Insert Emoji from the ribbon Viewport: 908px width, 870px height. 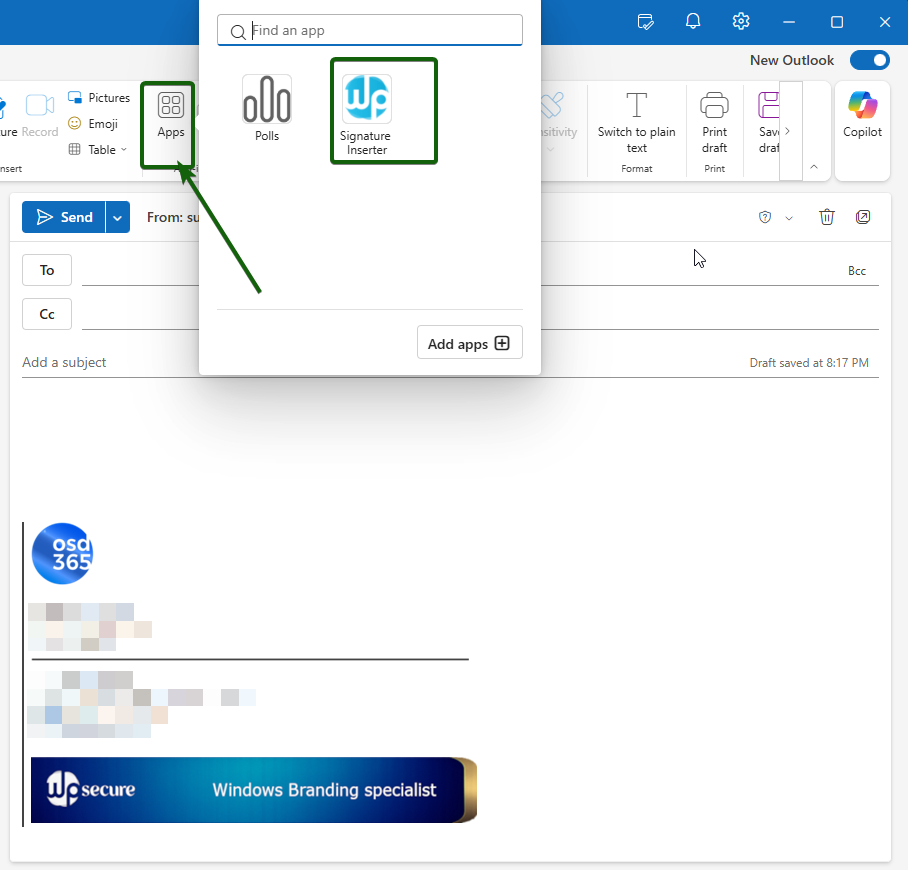point(93,124)
